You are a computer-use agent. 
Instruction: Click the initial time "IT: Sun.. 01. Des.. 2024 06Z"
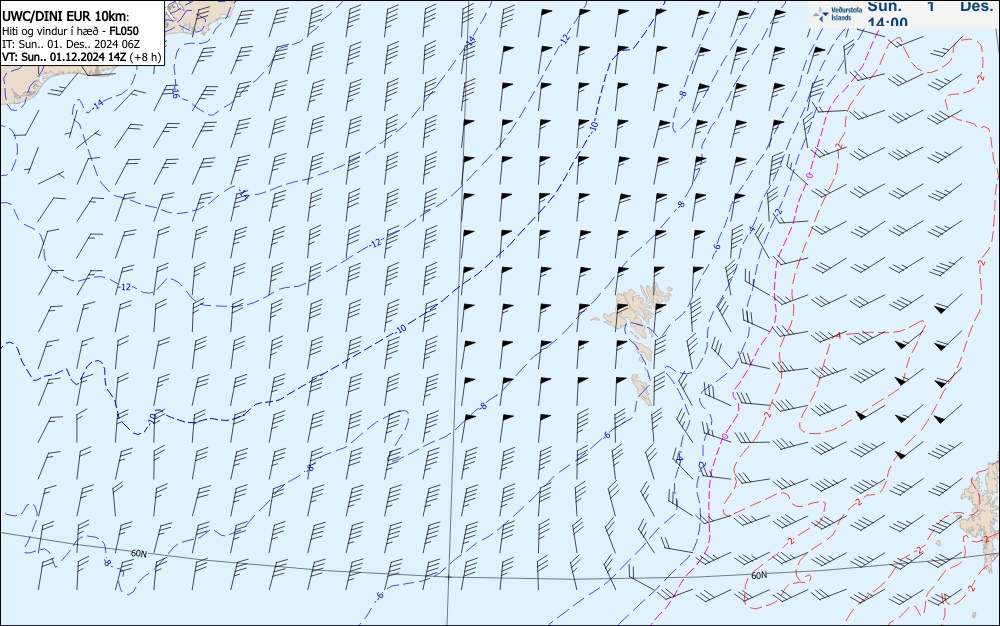pyautogui.click(x=71, y=44)
